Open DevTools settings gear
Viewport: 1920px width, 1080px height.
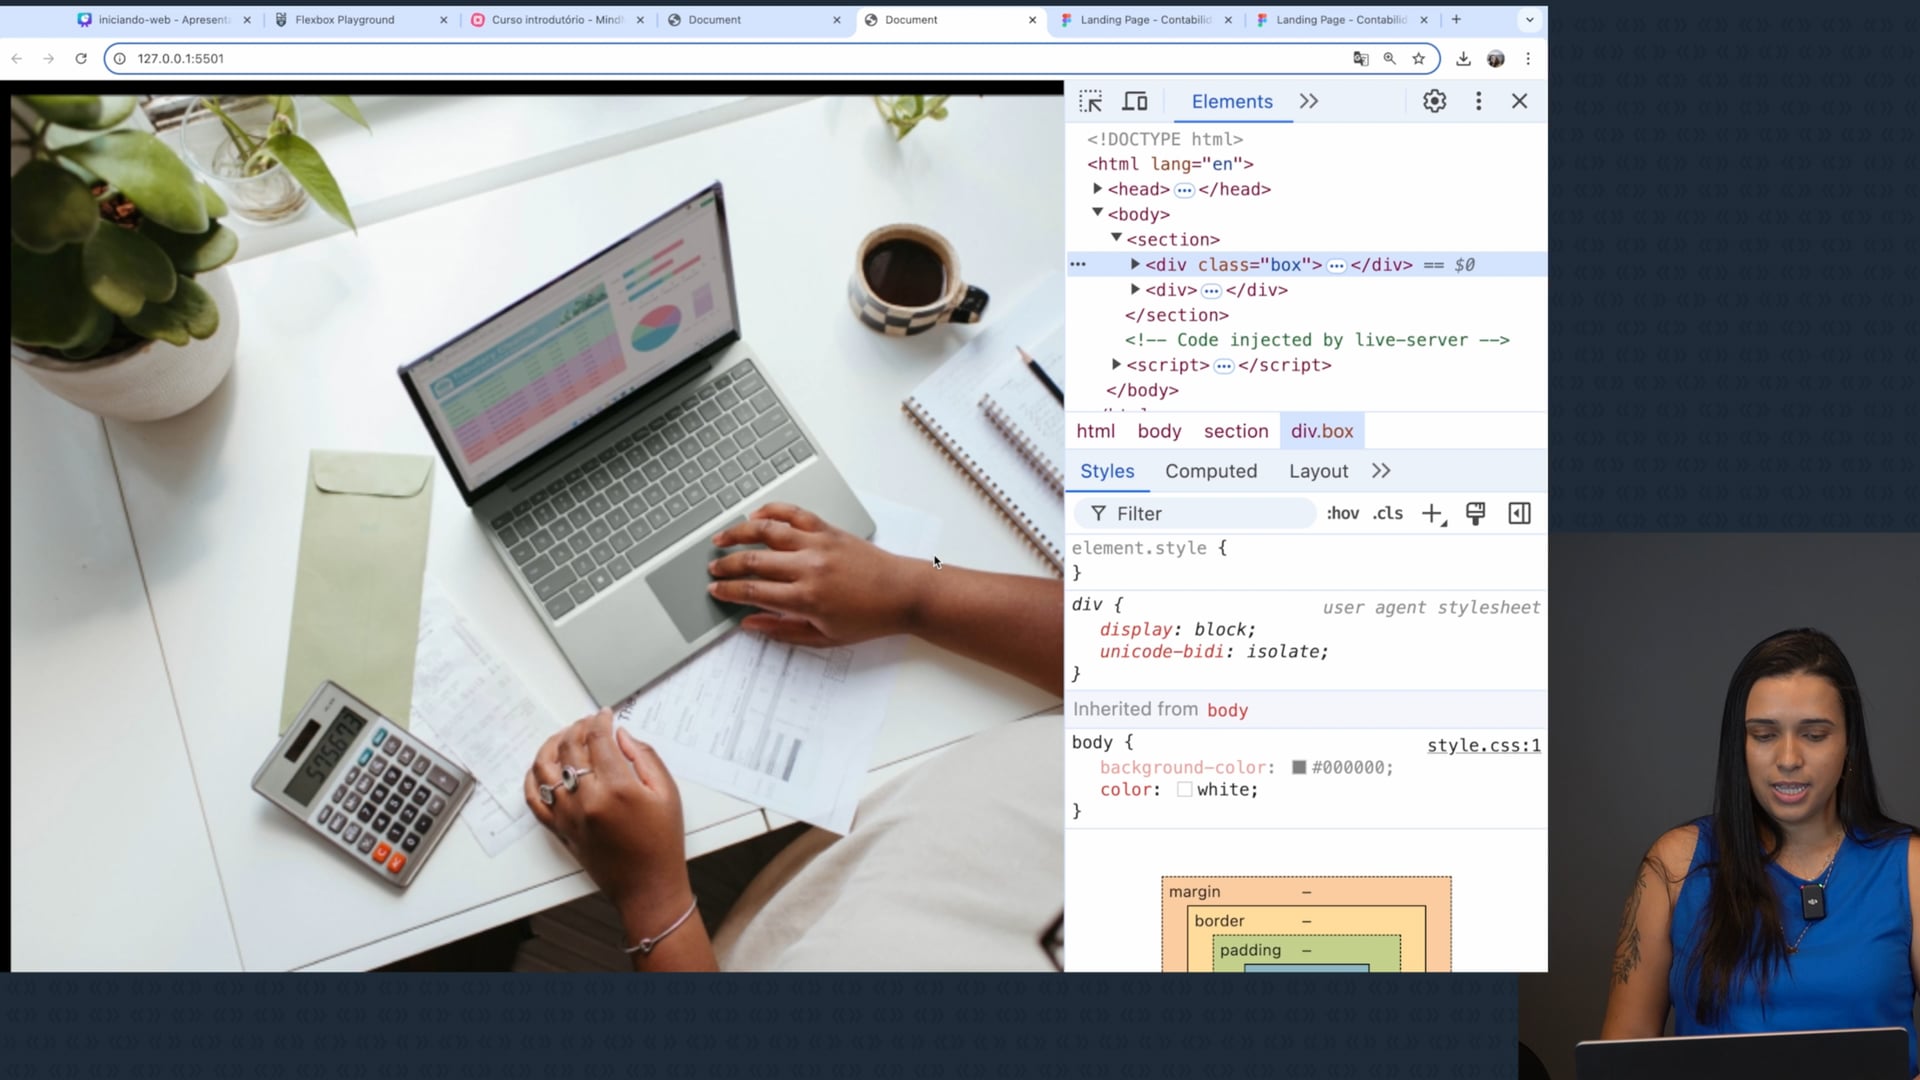[x=1434, y=101]
